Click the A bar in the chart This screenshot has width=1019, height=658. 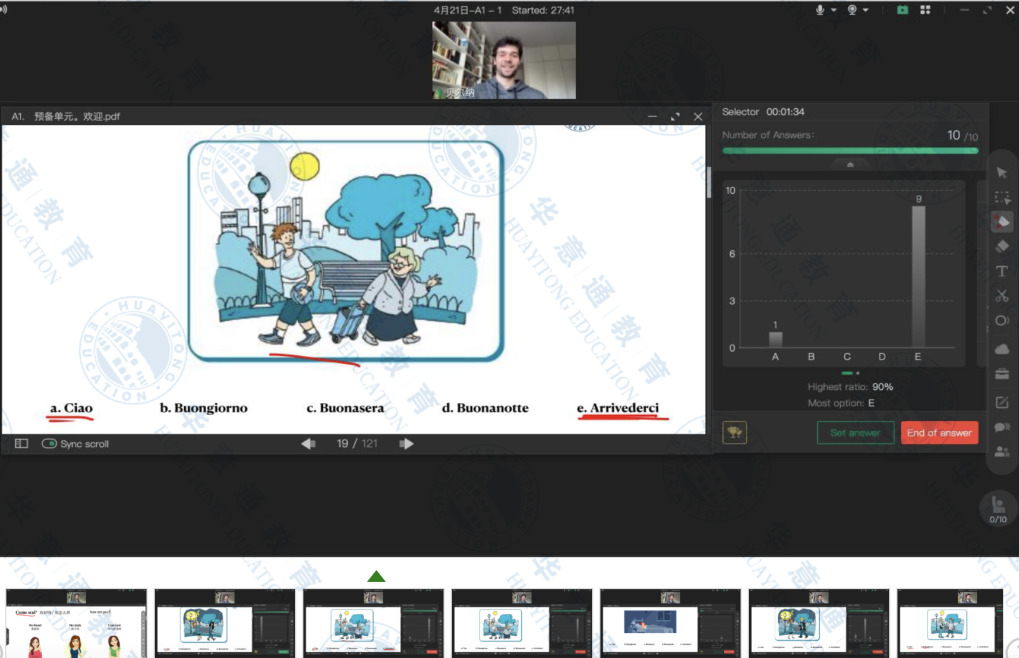pos(775,340)
